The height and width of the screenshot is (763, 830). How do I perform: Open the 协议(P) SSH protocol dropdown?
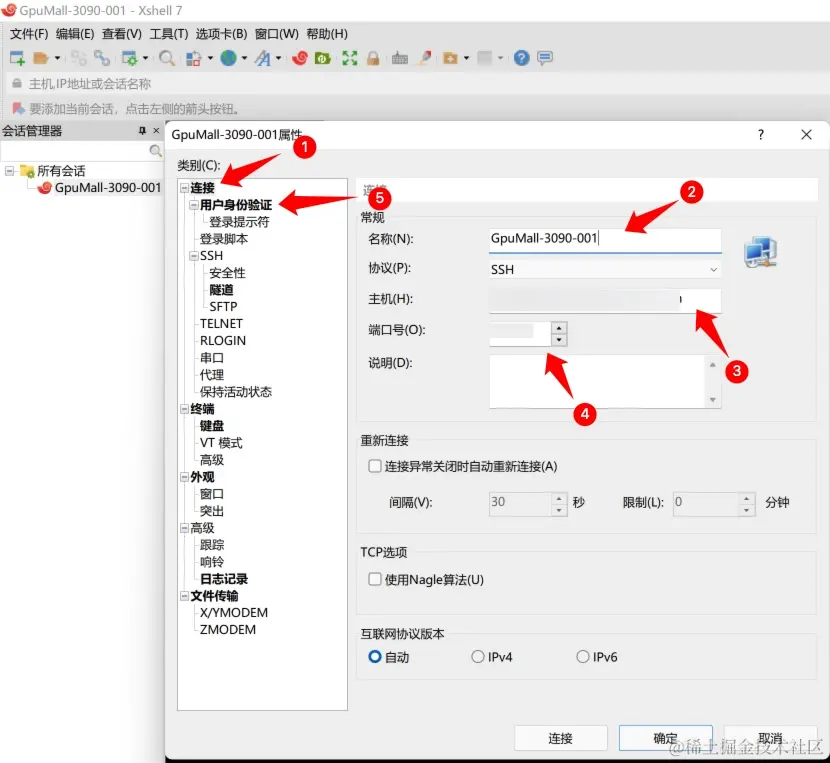pyautogui.click(x=605, y=270)
